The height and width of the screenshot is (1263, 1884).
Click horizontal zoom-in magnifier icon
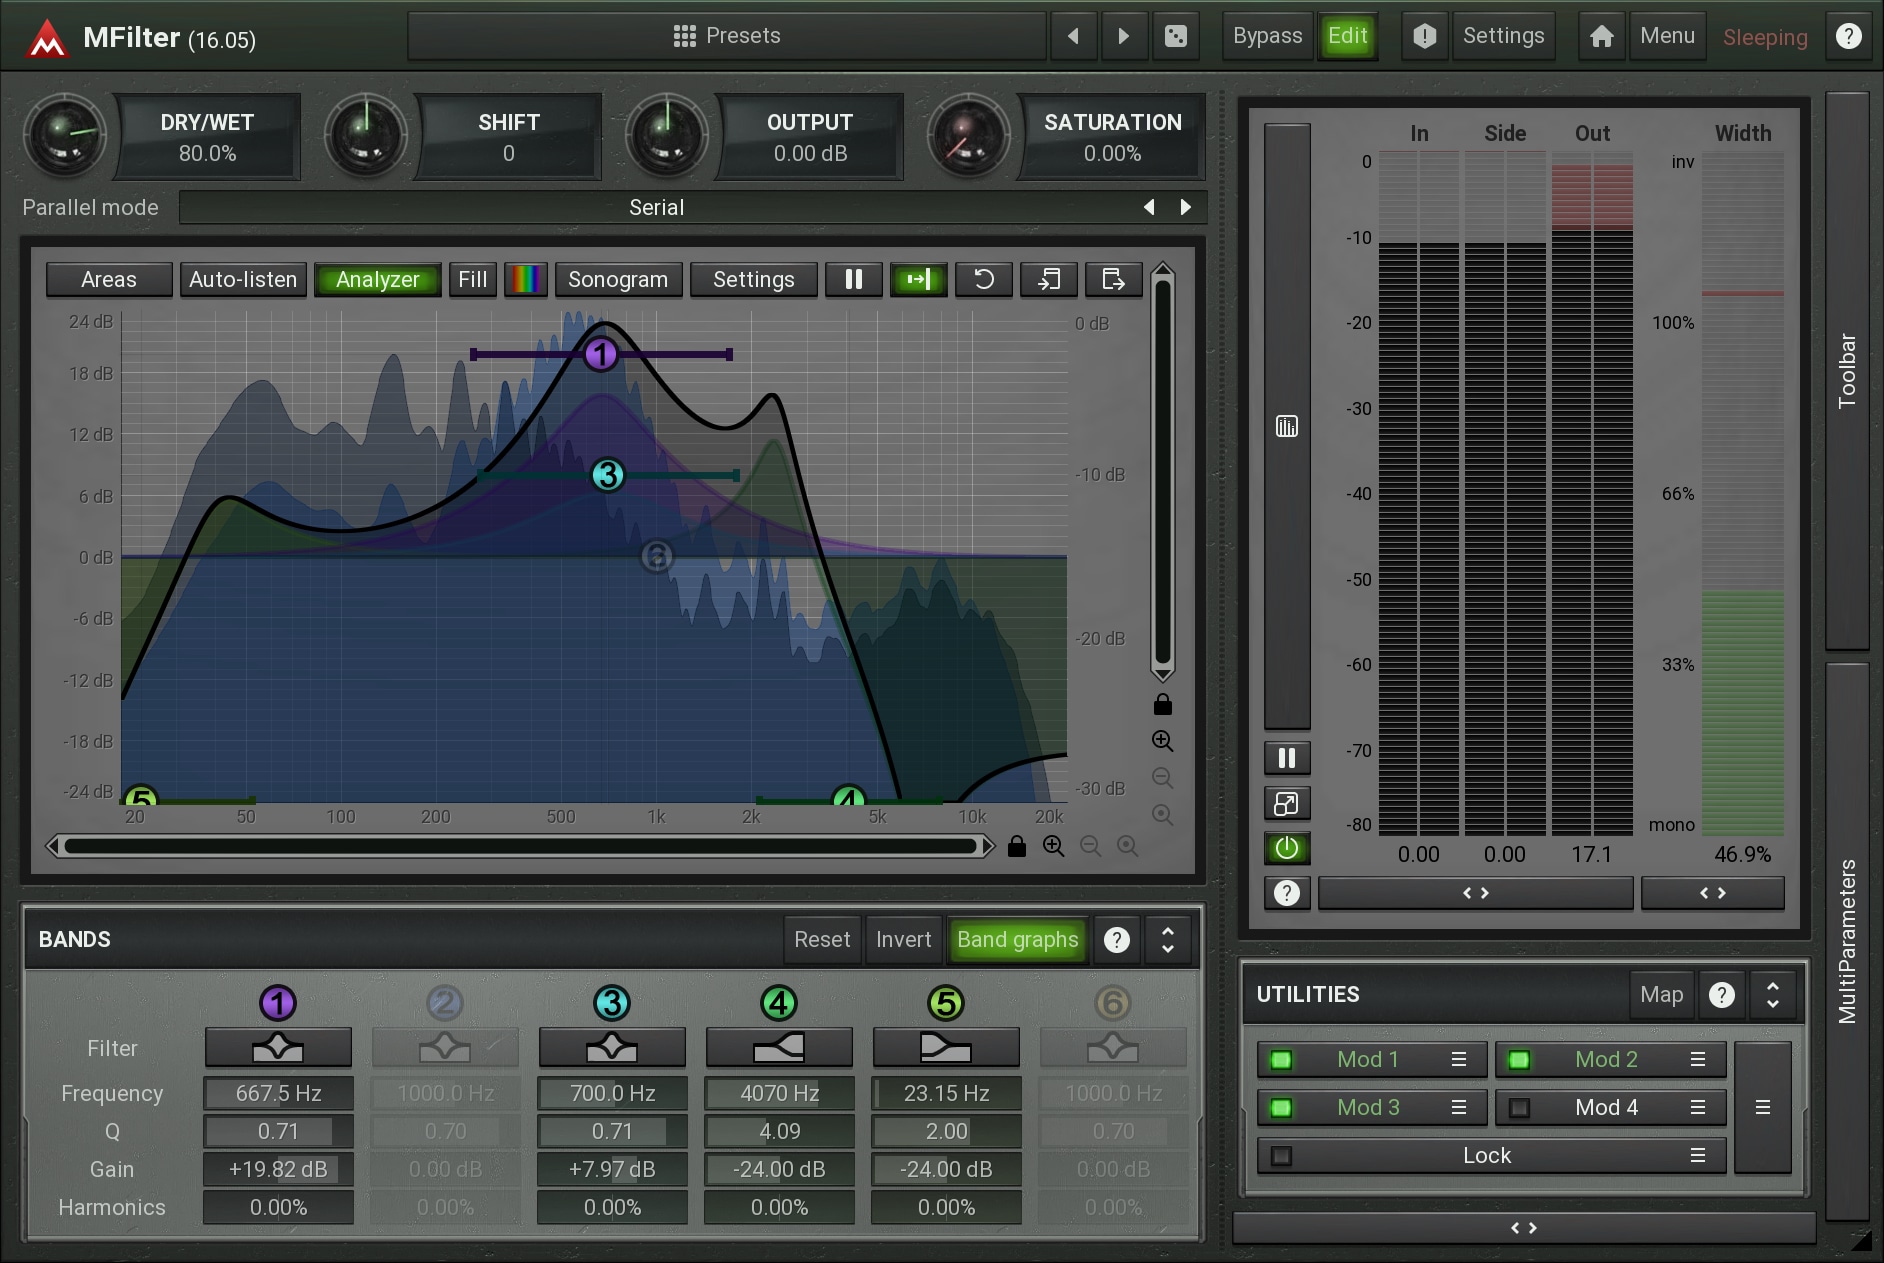pyautogui.click(x=1054, y=846)
